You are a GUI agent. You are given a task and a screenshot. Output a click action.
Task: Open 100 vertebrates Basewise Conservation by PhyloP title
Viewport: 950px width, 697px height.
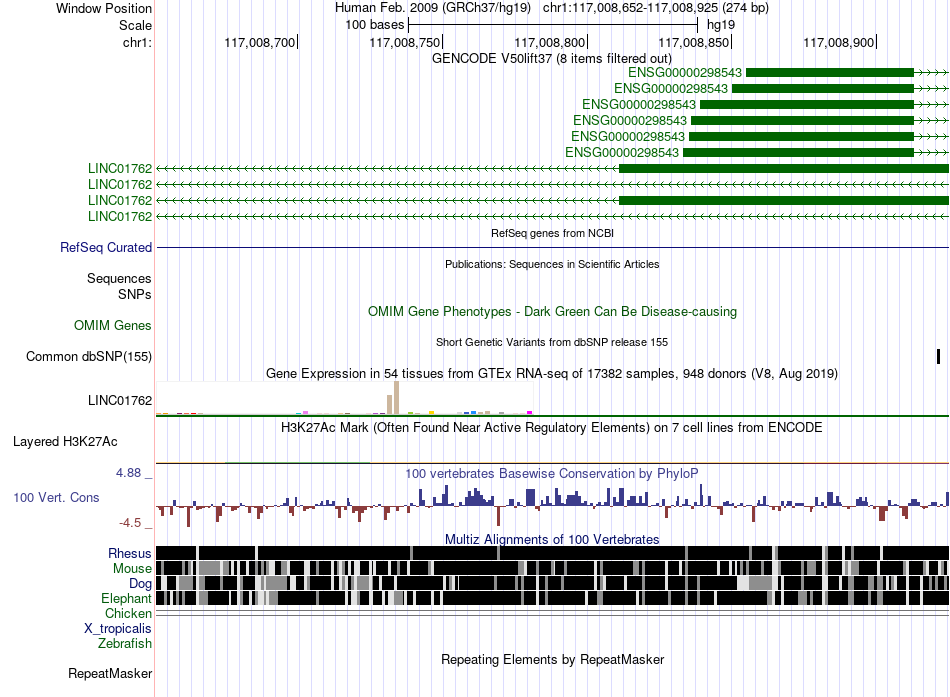click(x=552, y=473)
